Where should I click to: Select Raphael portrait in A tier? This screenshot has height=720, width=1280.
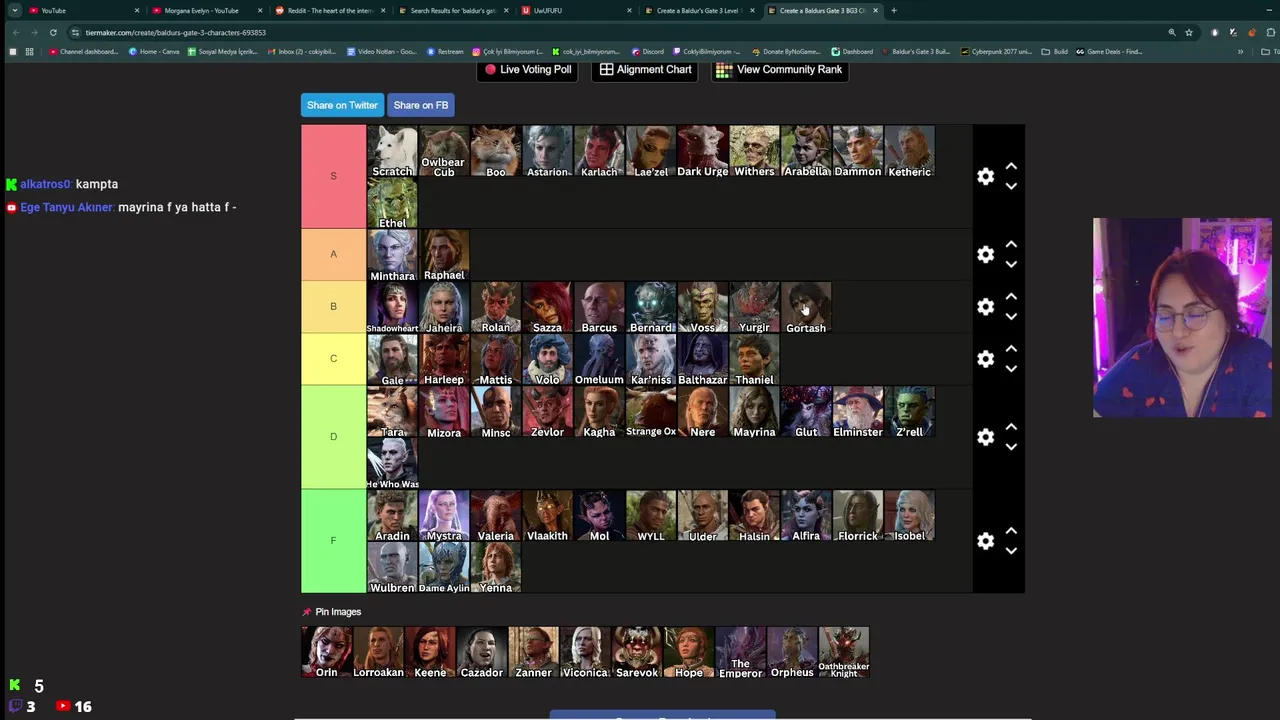pos(444,255)
